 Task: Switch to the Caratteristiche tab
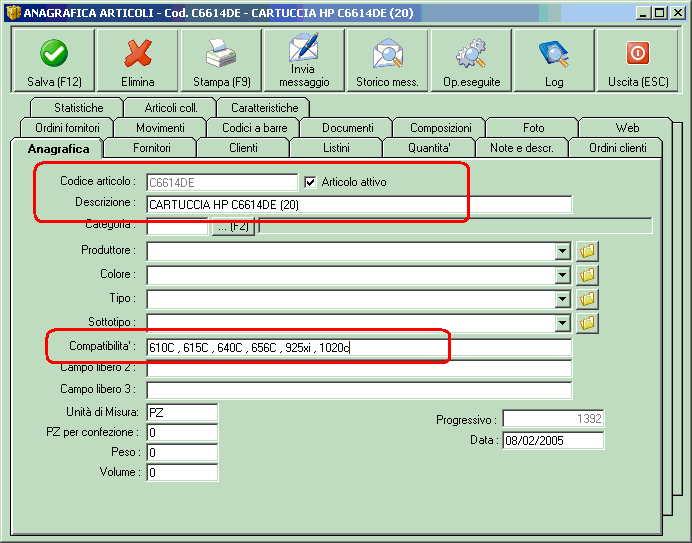click(264, 108)
